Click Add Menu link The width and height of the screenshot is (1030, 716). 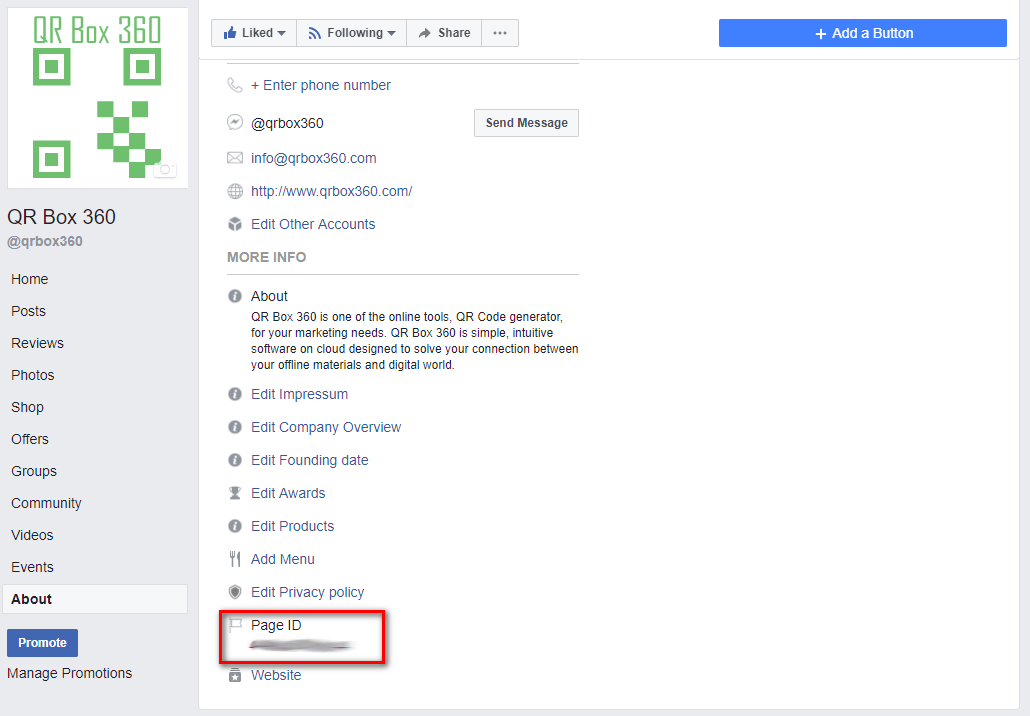coord(282,559)
